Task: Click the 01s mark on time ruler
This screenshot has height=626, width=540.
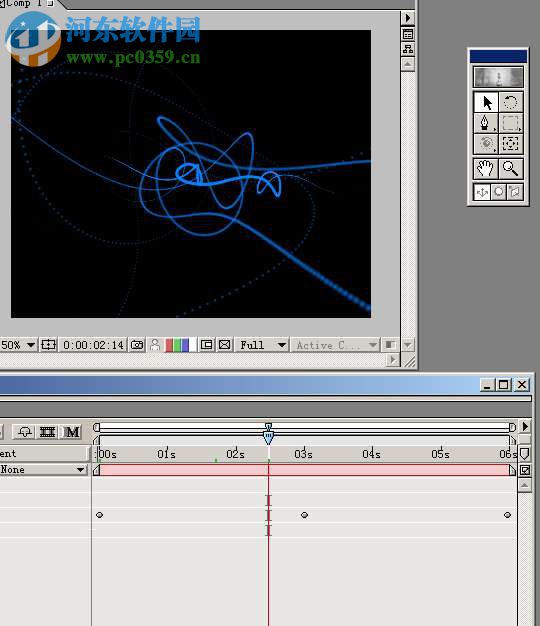Action: [x=166, y=454]
